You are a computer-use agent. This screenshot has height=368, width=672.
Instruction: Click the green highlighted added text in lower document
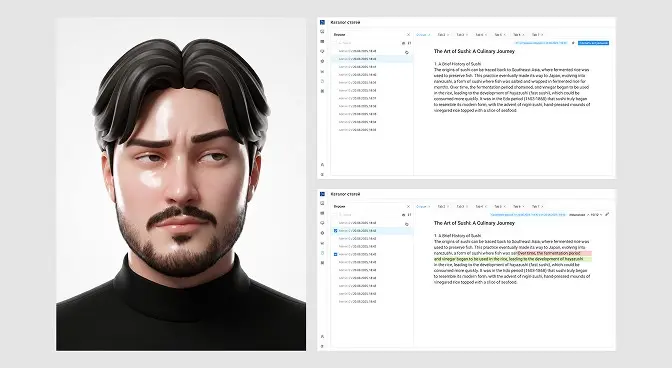(513, 259)
